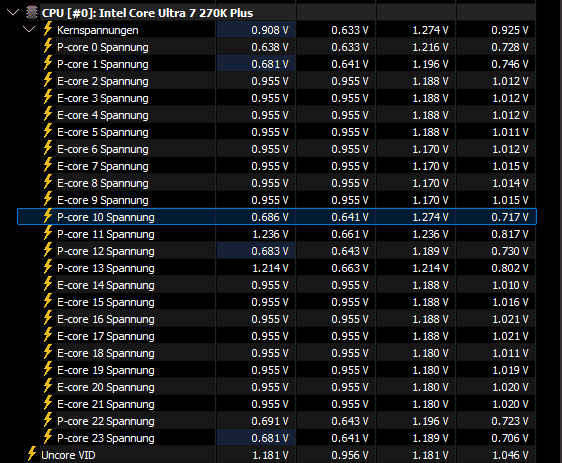Click P-core 22 current value 0.691 V
Image resolution: width=562 pixels, height=463 pixels.
click(x=270, y=421)
